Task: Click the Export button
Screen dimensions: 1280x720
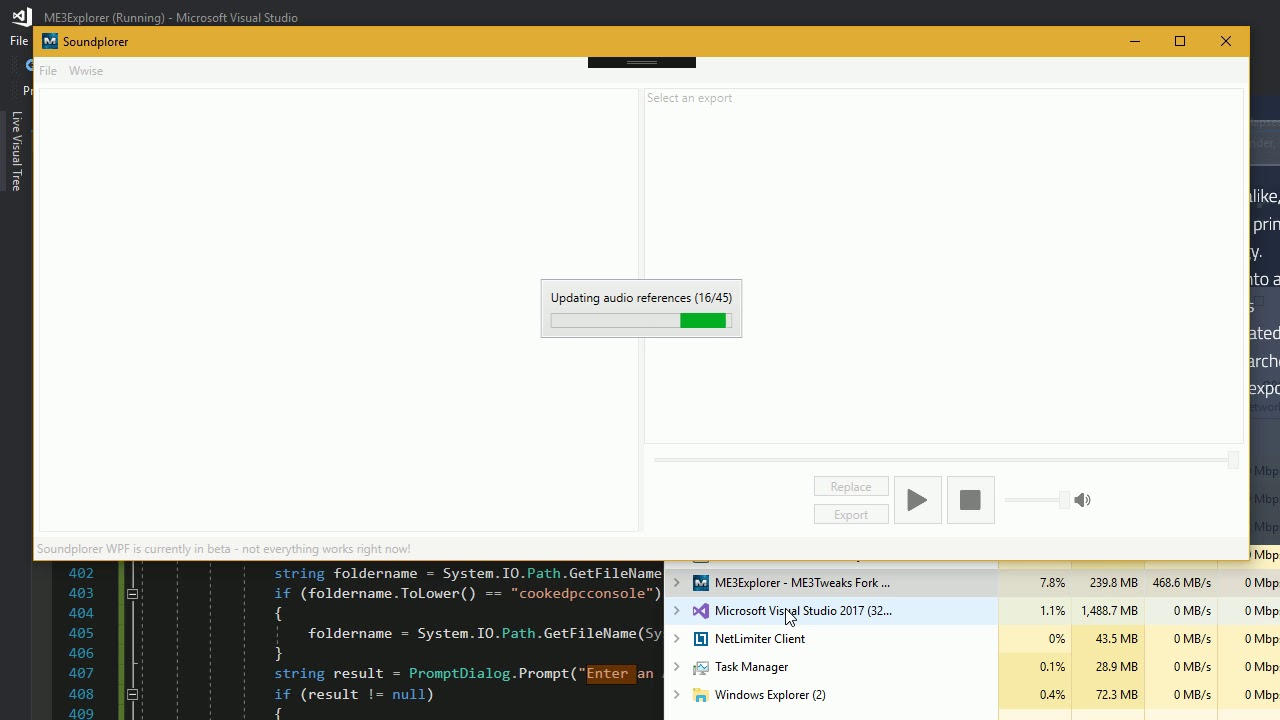Action: (851, 515)
